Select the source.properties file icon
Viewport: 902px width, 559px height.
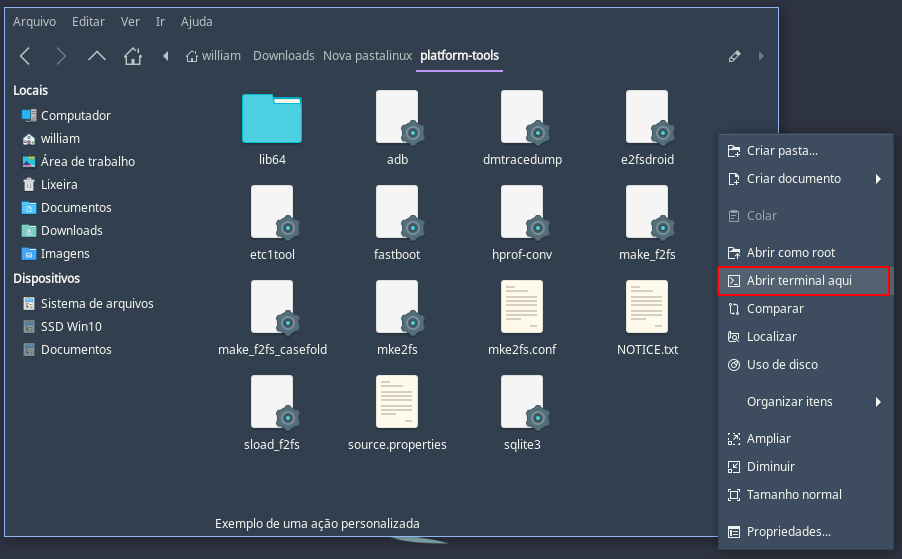(x=397, y=401)
